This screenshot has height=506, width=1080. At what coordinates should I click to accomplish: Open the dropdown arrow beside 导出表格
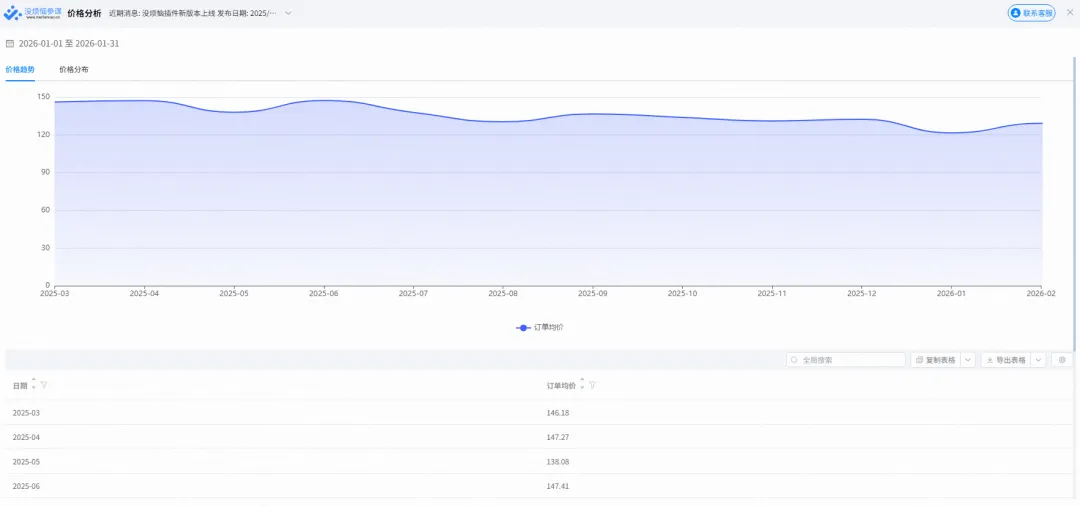(x=1038, y=360)
